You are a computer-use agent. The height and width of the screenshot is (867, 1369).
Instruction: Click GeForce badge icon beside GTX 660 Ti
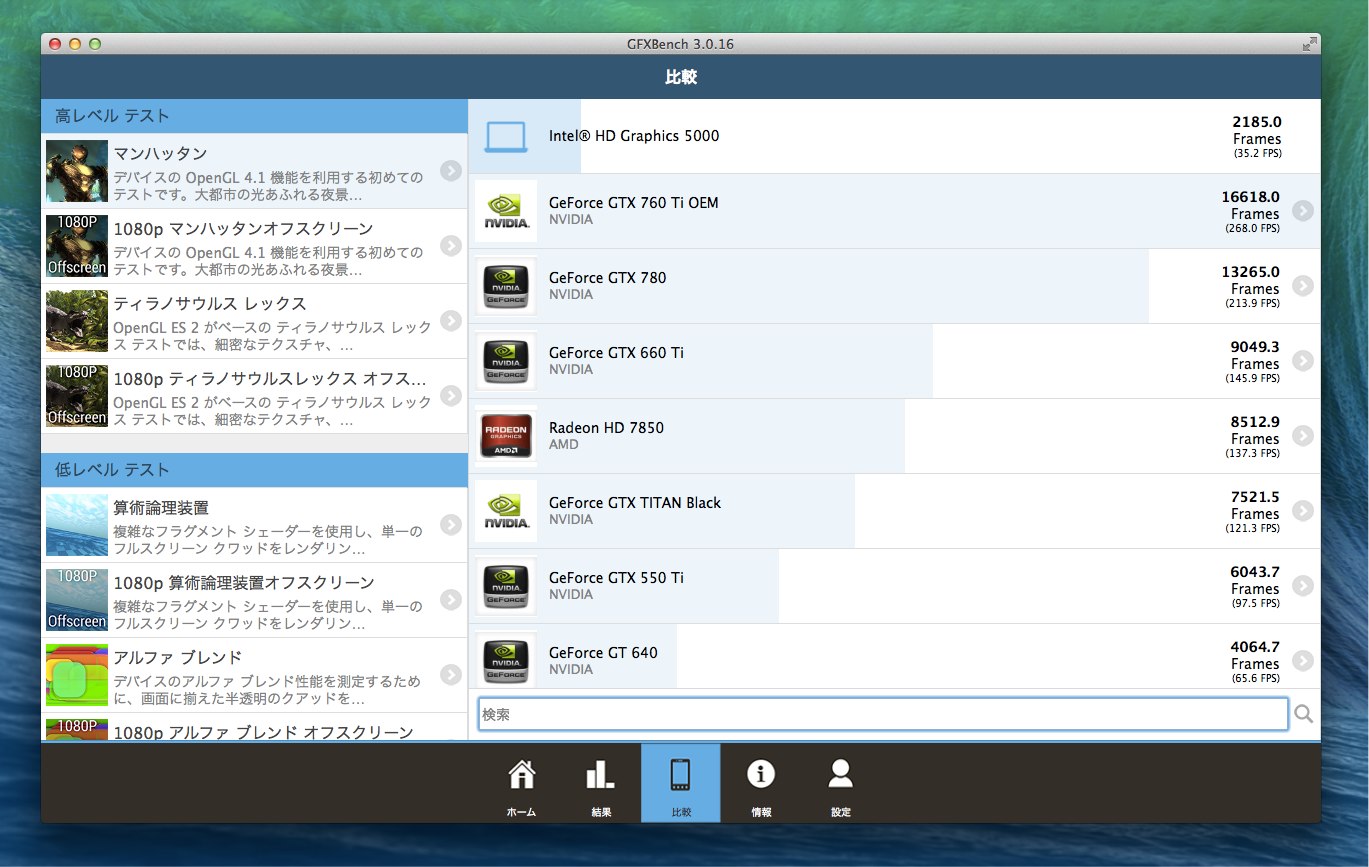pyautogui.click(x=506, y=361)
